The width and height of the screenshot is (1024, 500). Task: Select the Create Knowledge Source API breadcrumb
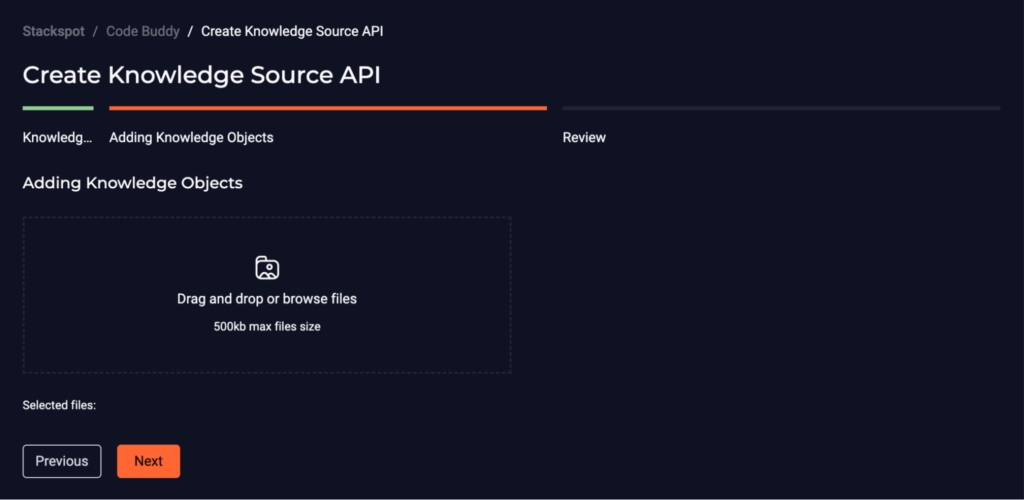(292, 31)
